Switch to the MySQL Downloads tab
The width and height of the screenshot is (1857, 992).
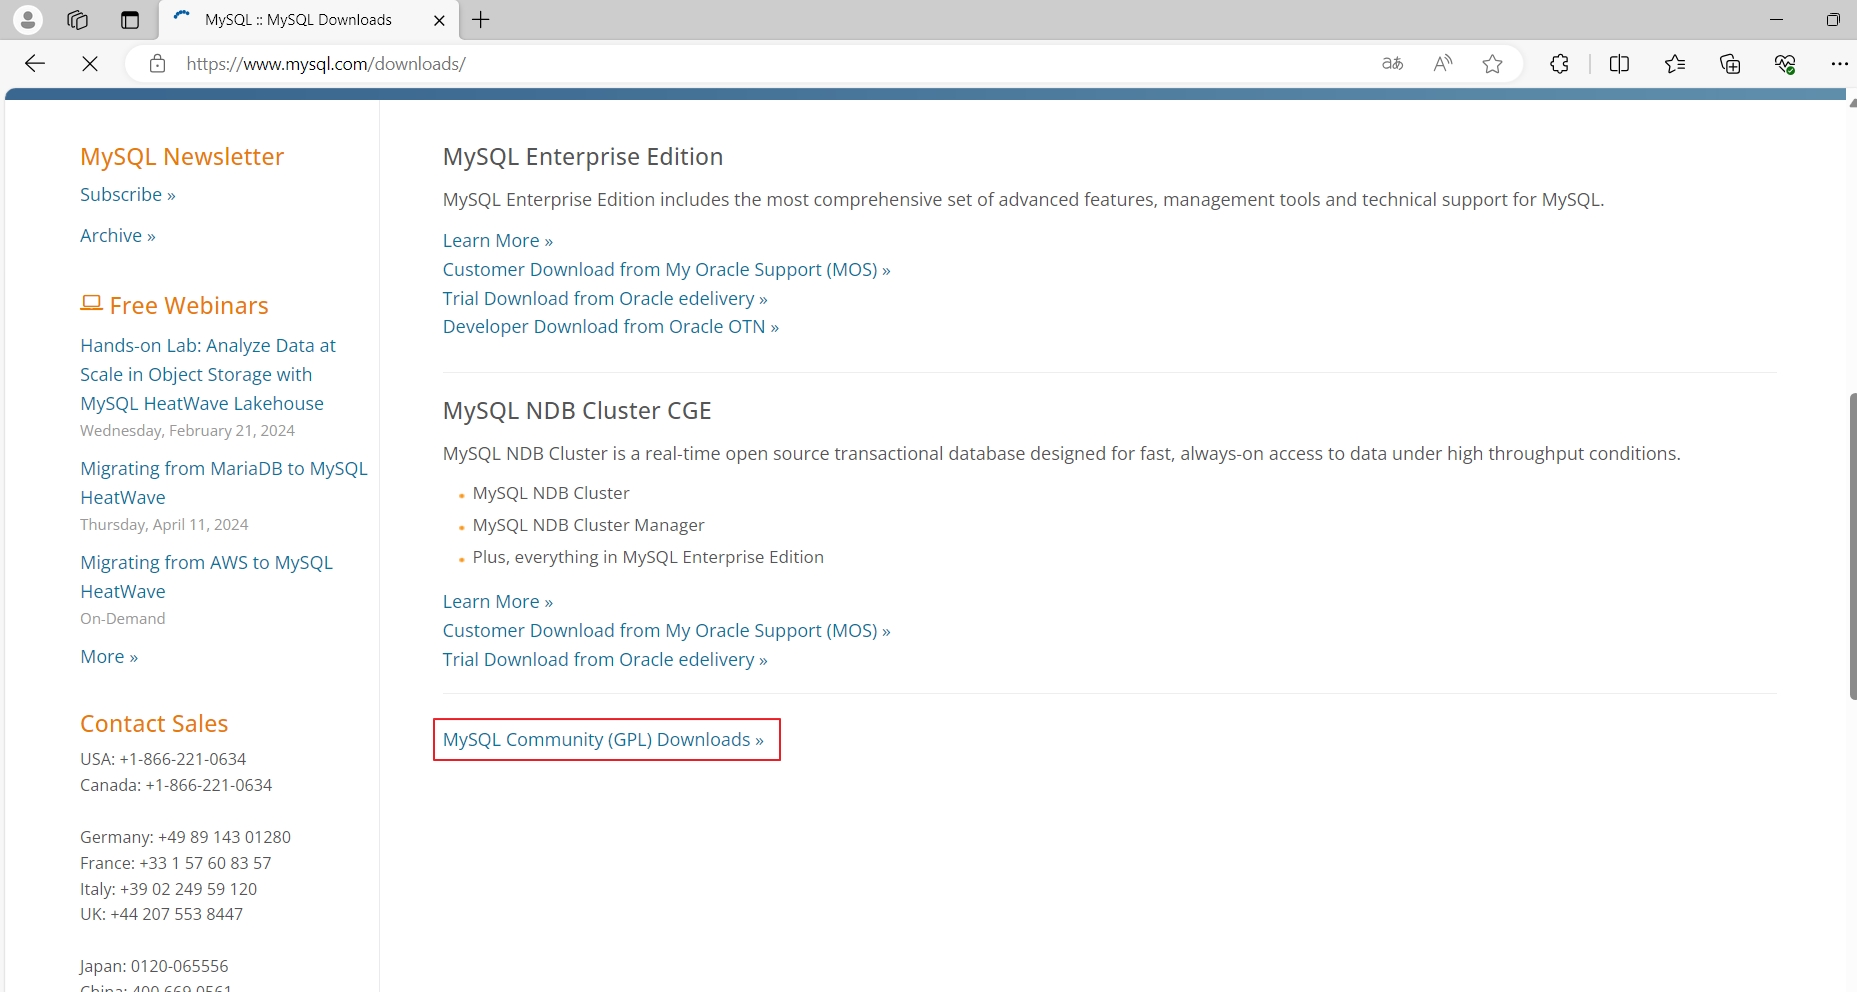tap(309, 20)
